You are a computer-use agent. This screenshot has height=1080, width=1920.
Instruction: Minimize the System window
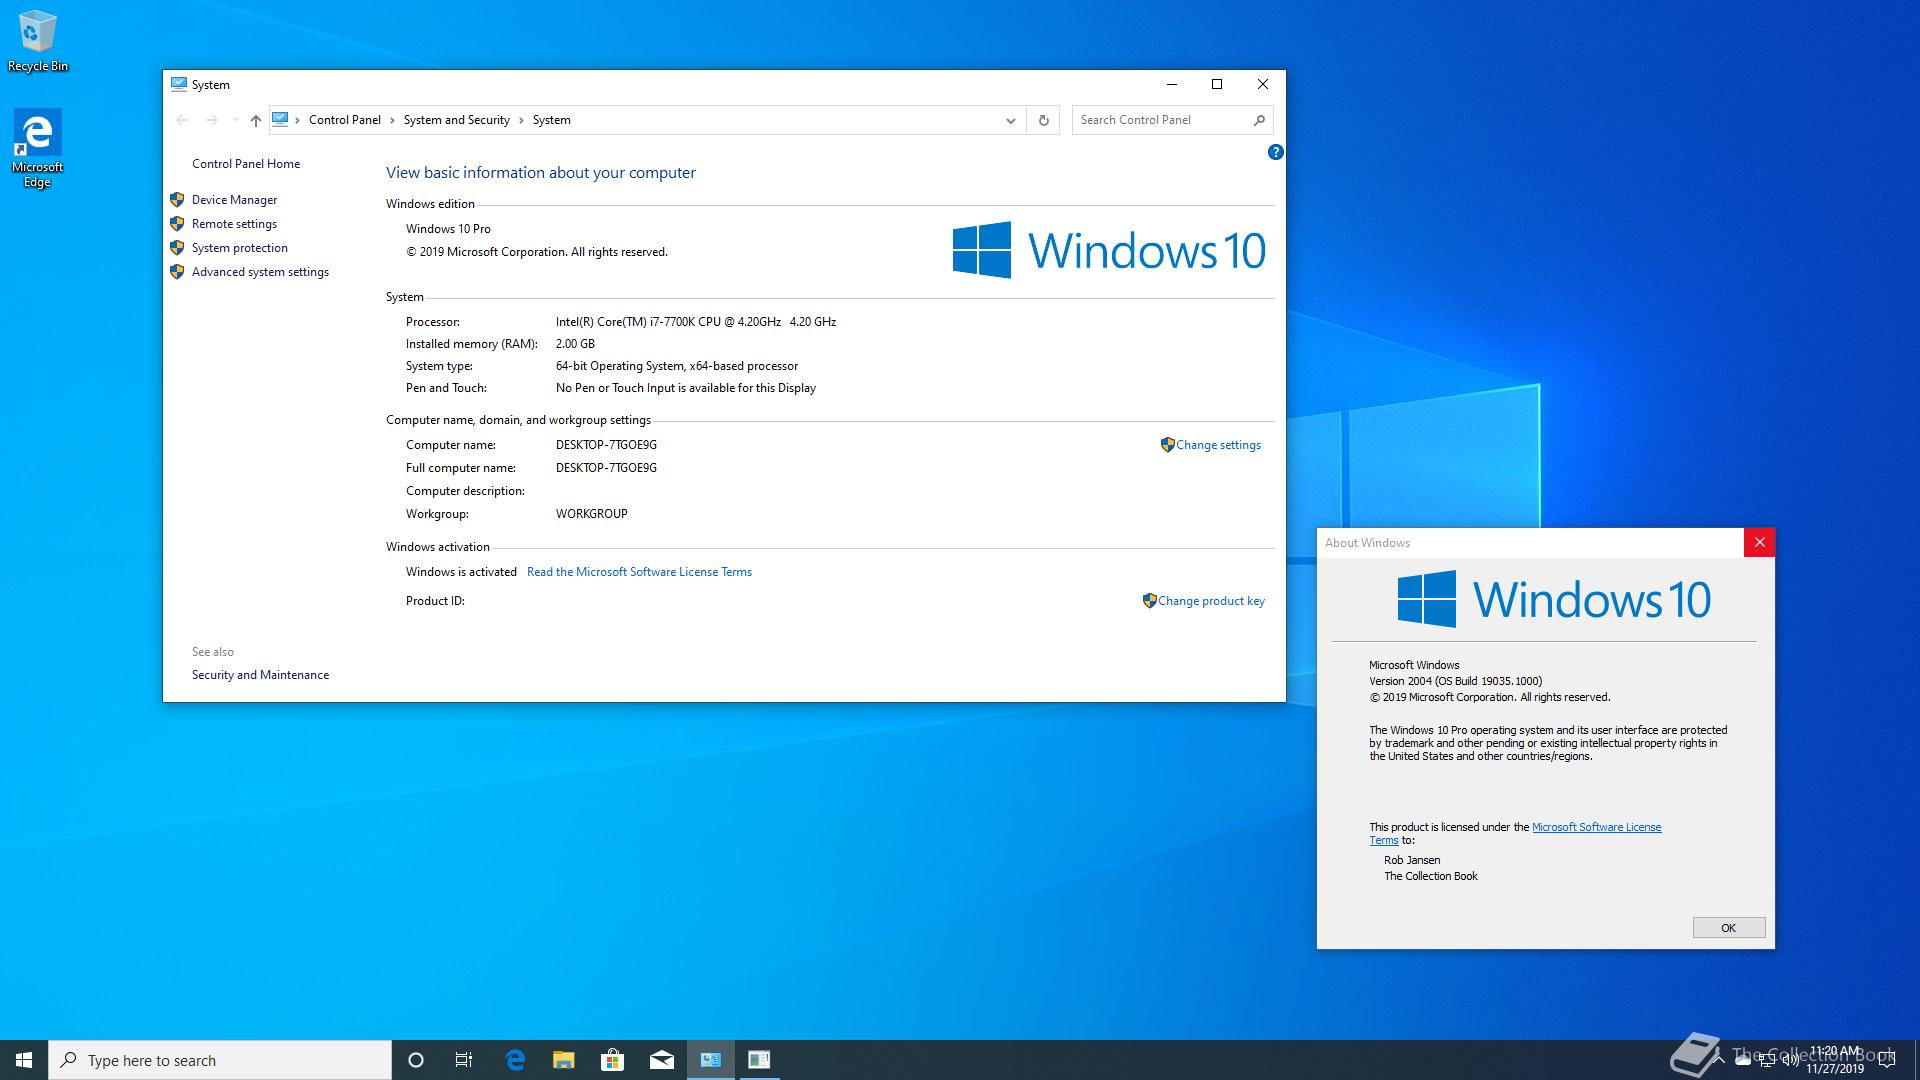(x=1172, y=84)
